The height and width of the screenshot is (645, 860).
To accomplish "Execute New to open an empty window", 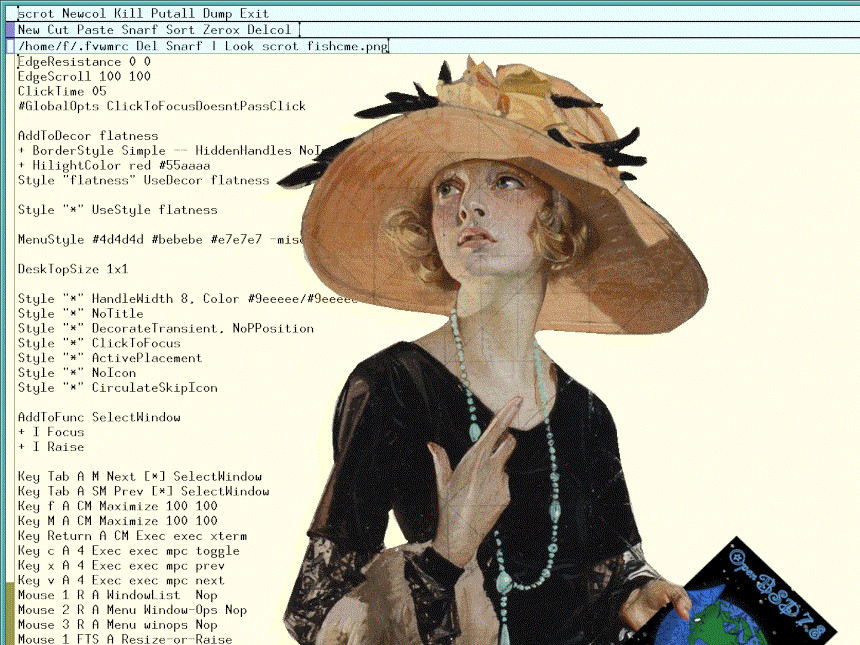I will tap(29, 29).
